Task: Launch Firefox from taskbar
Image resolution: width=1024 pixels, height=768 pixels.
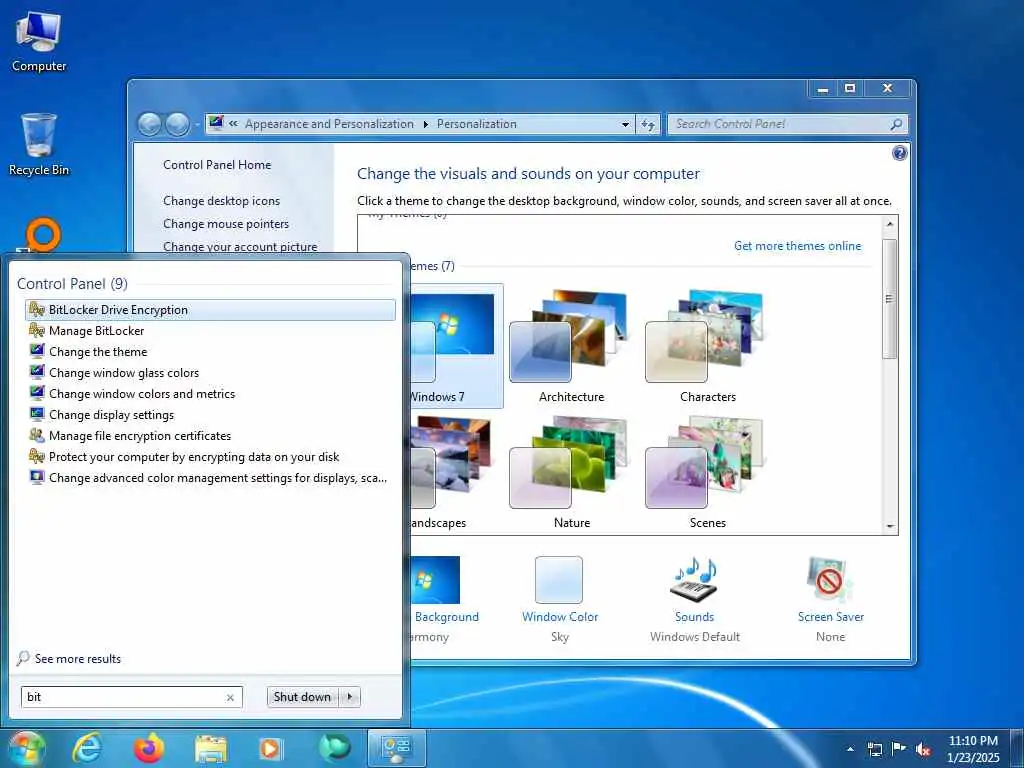Action: point(149,748)
